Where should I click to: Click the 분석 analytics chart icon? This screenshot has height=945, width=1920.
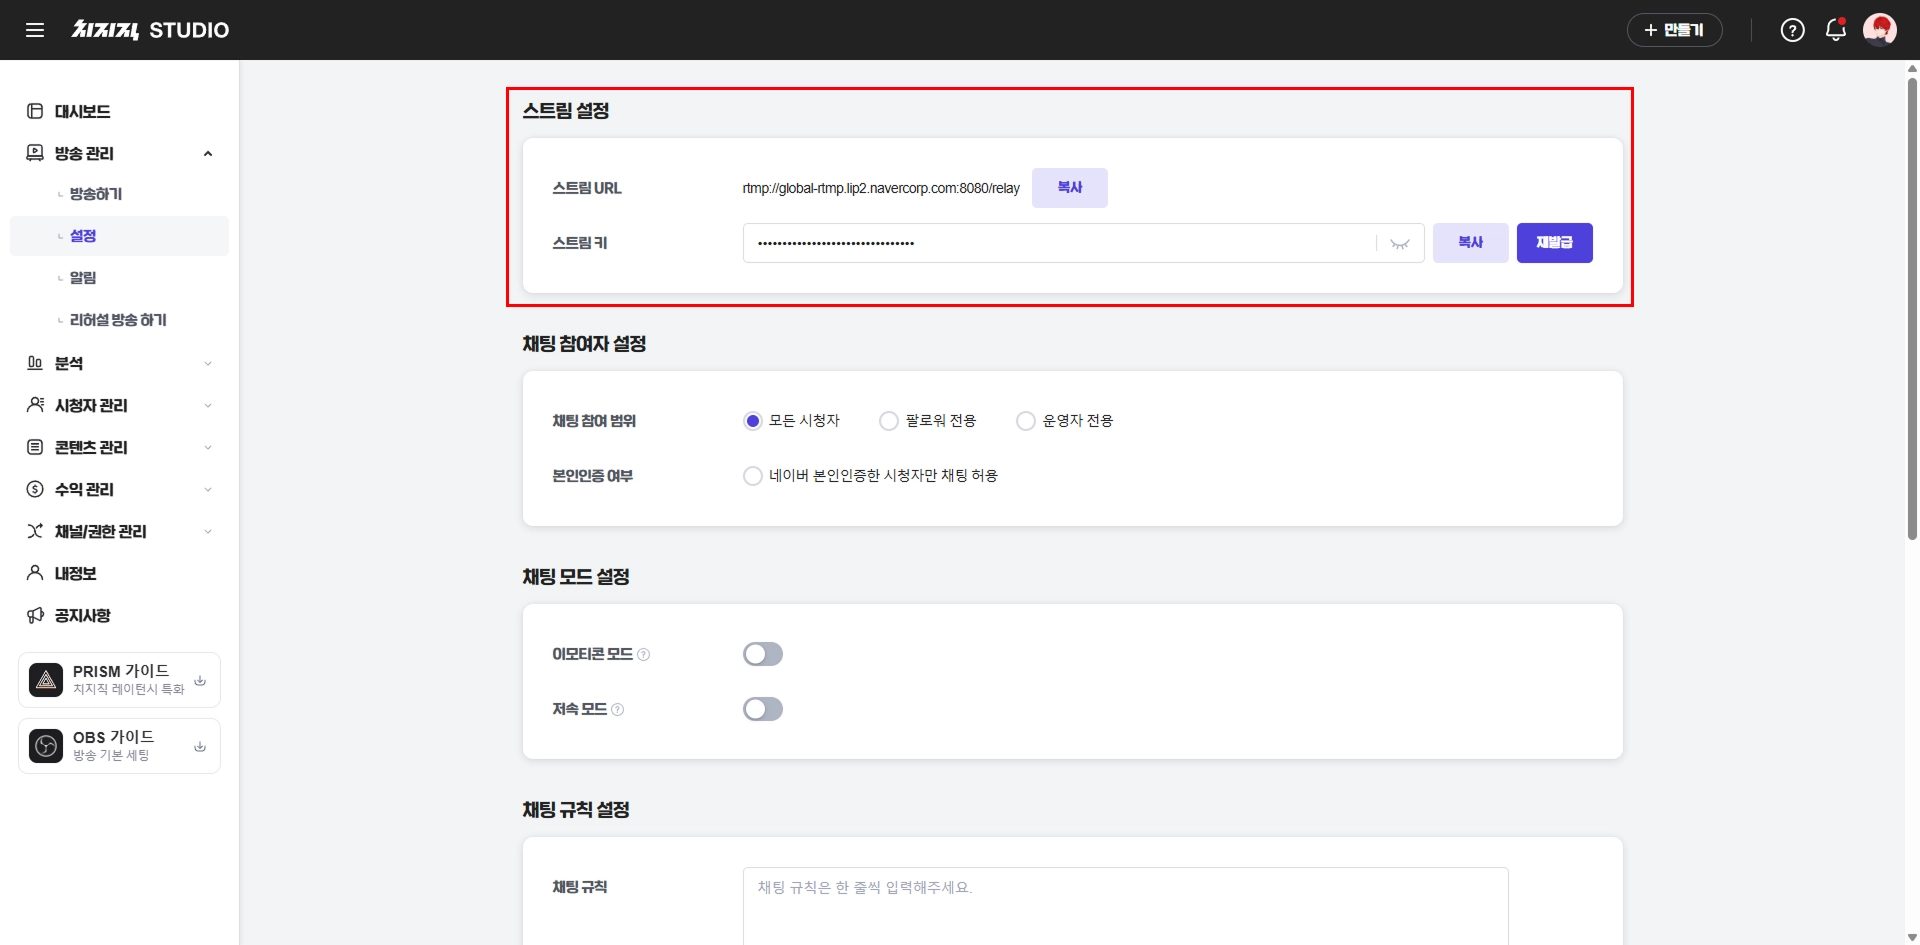pos(35,363)
